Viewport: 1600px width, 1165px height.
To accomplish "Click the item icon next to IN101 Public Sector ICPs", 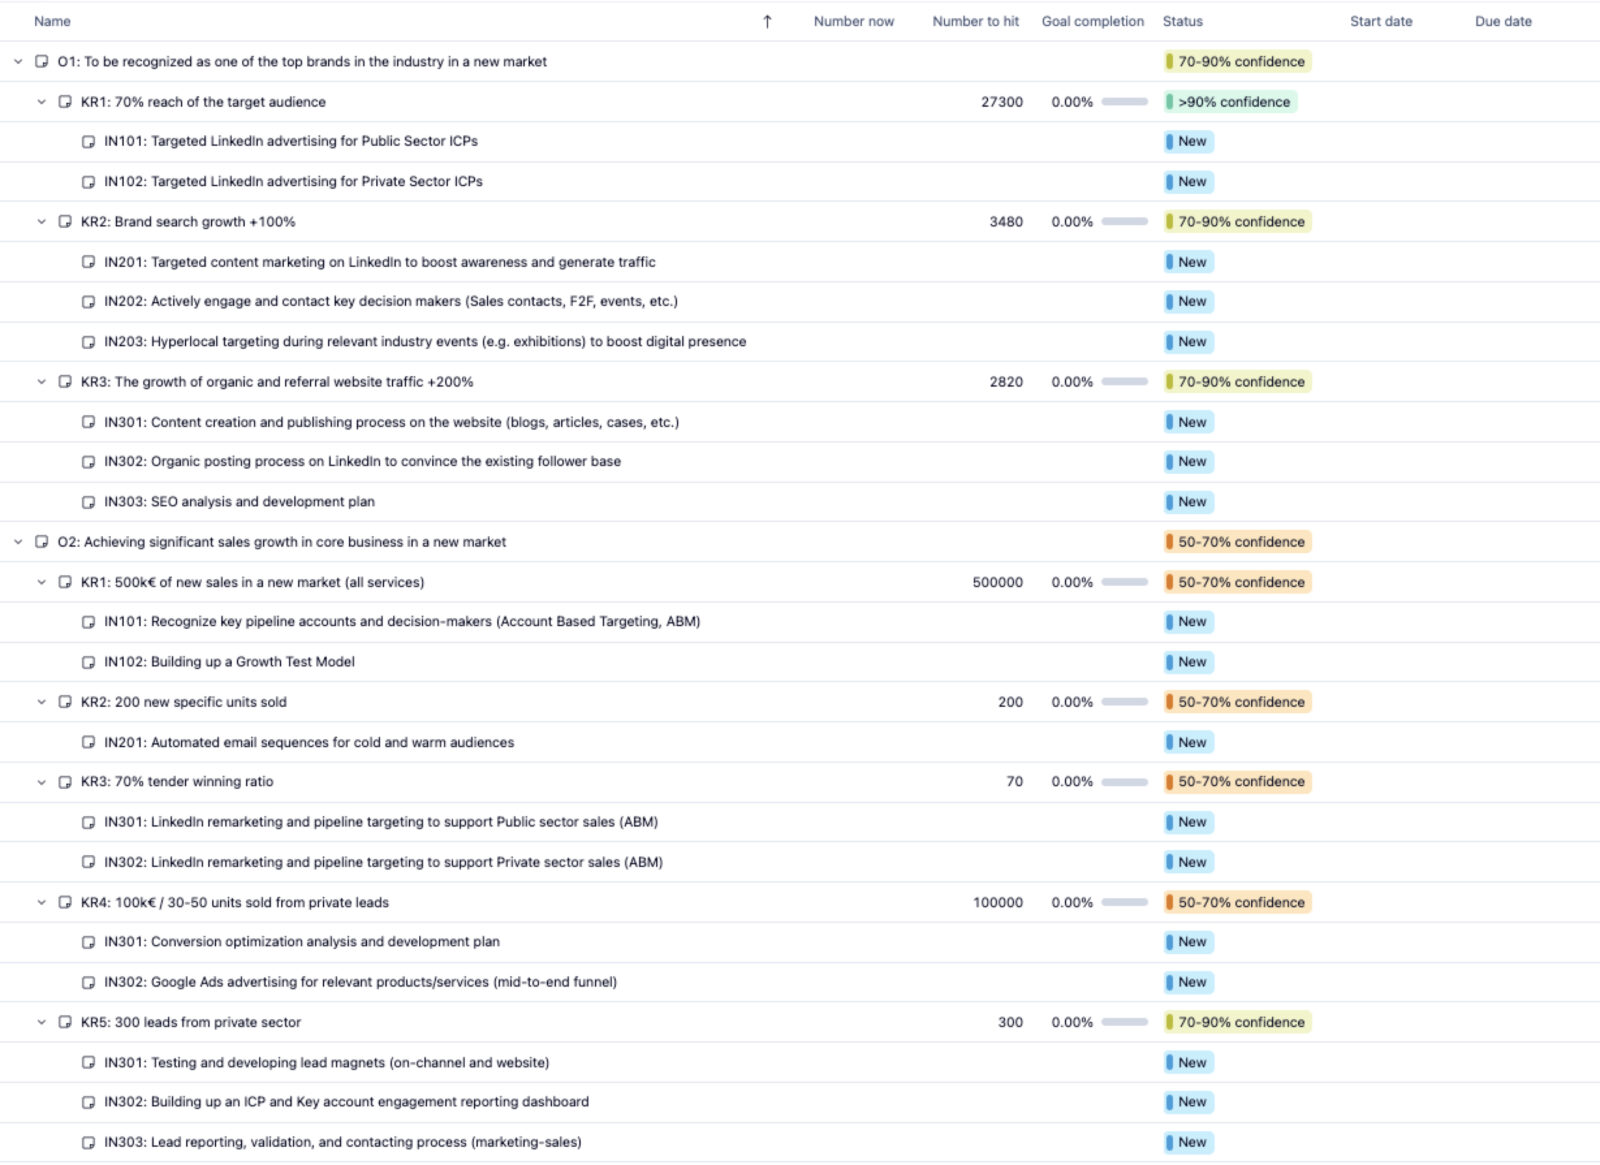I will [x=88, y=141].
